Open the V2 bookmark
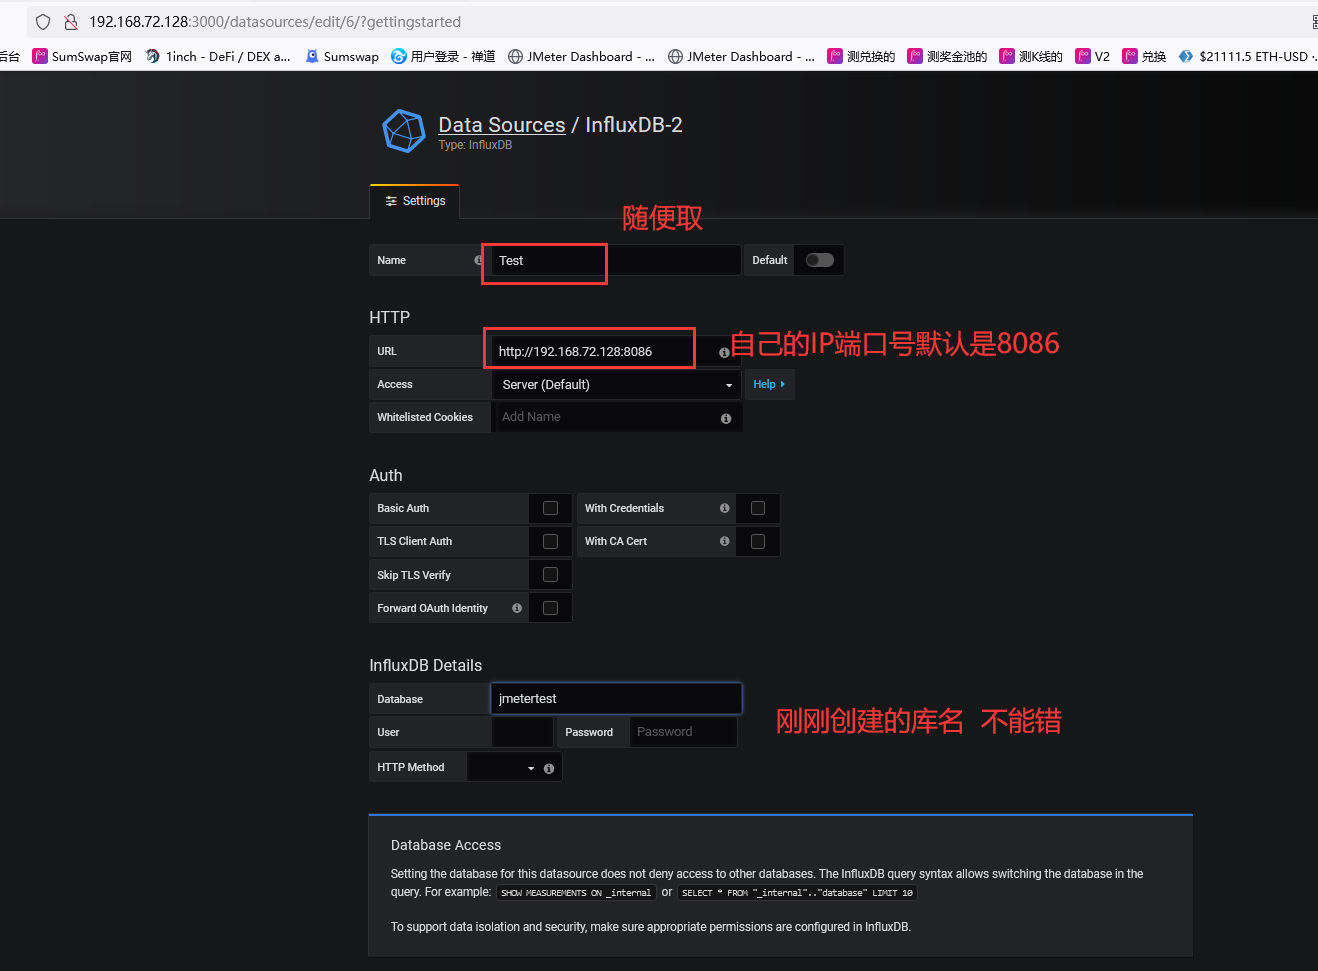 pyautogui.click(x=1093, y=56)
